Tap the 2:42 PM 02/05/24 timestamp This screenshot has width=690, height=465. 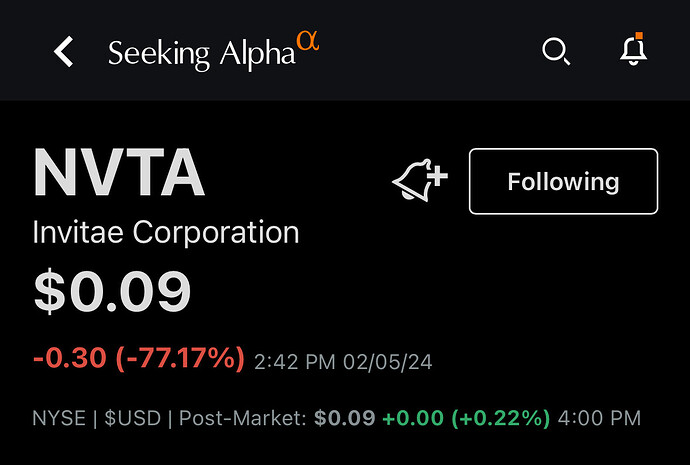(x=343, y=362)
